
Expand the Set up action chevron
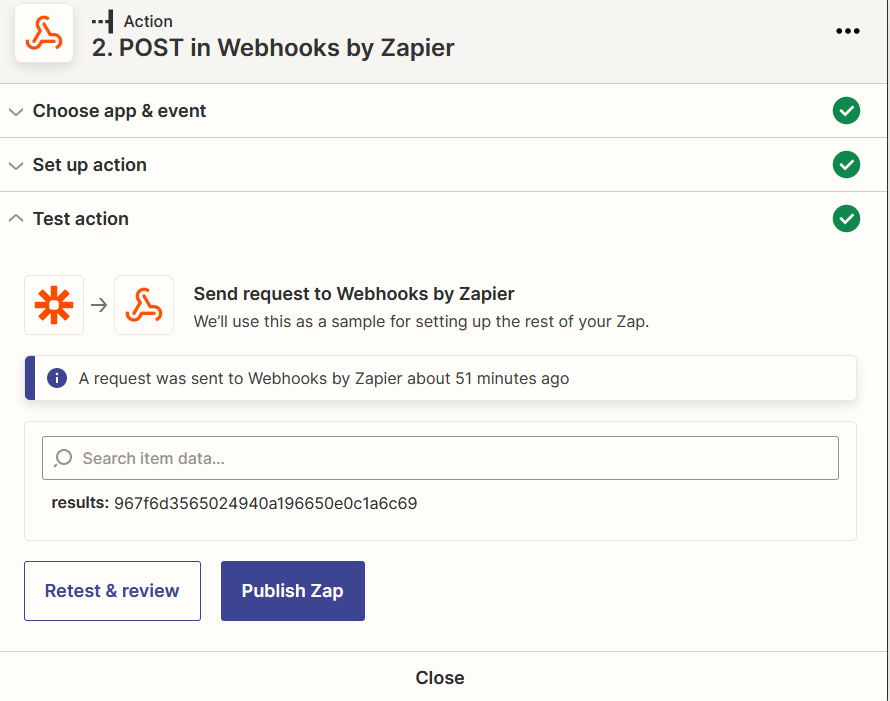(x=16, y=166)
